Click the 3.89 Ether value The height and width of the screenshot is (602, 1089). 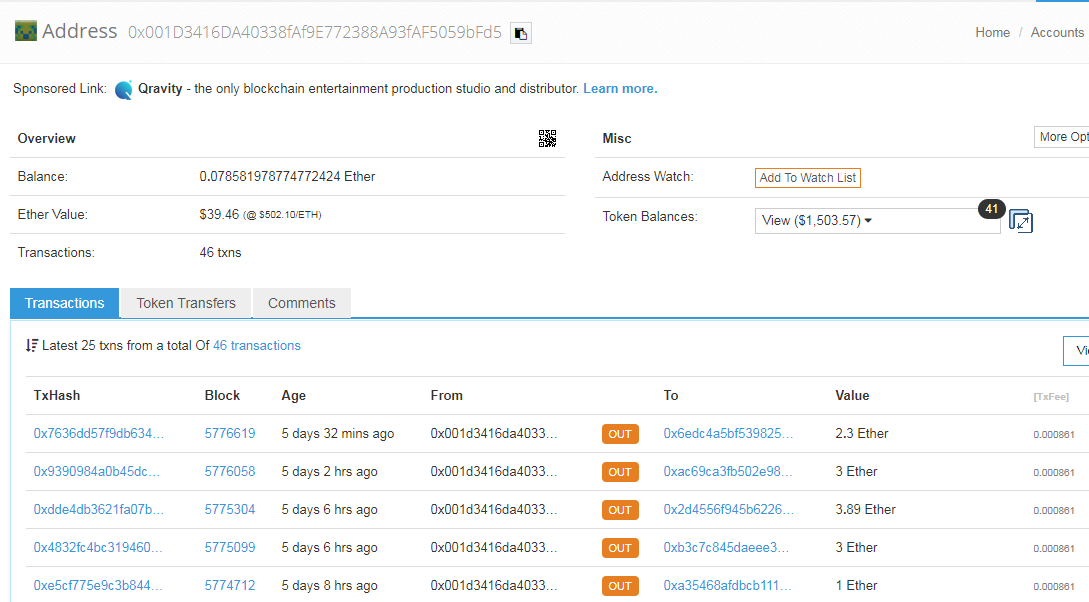pyautogui.click(x=865, y=510)
